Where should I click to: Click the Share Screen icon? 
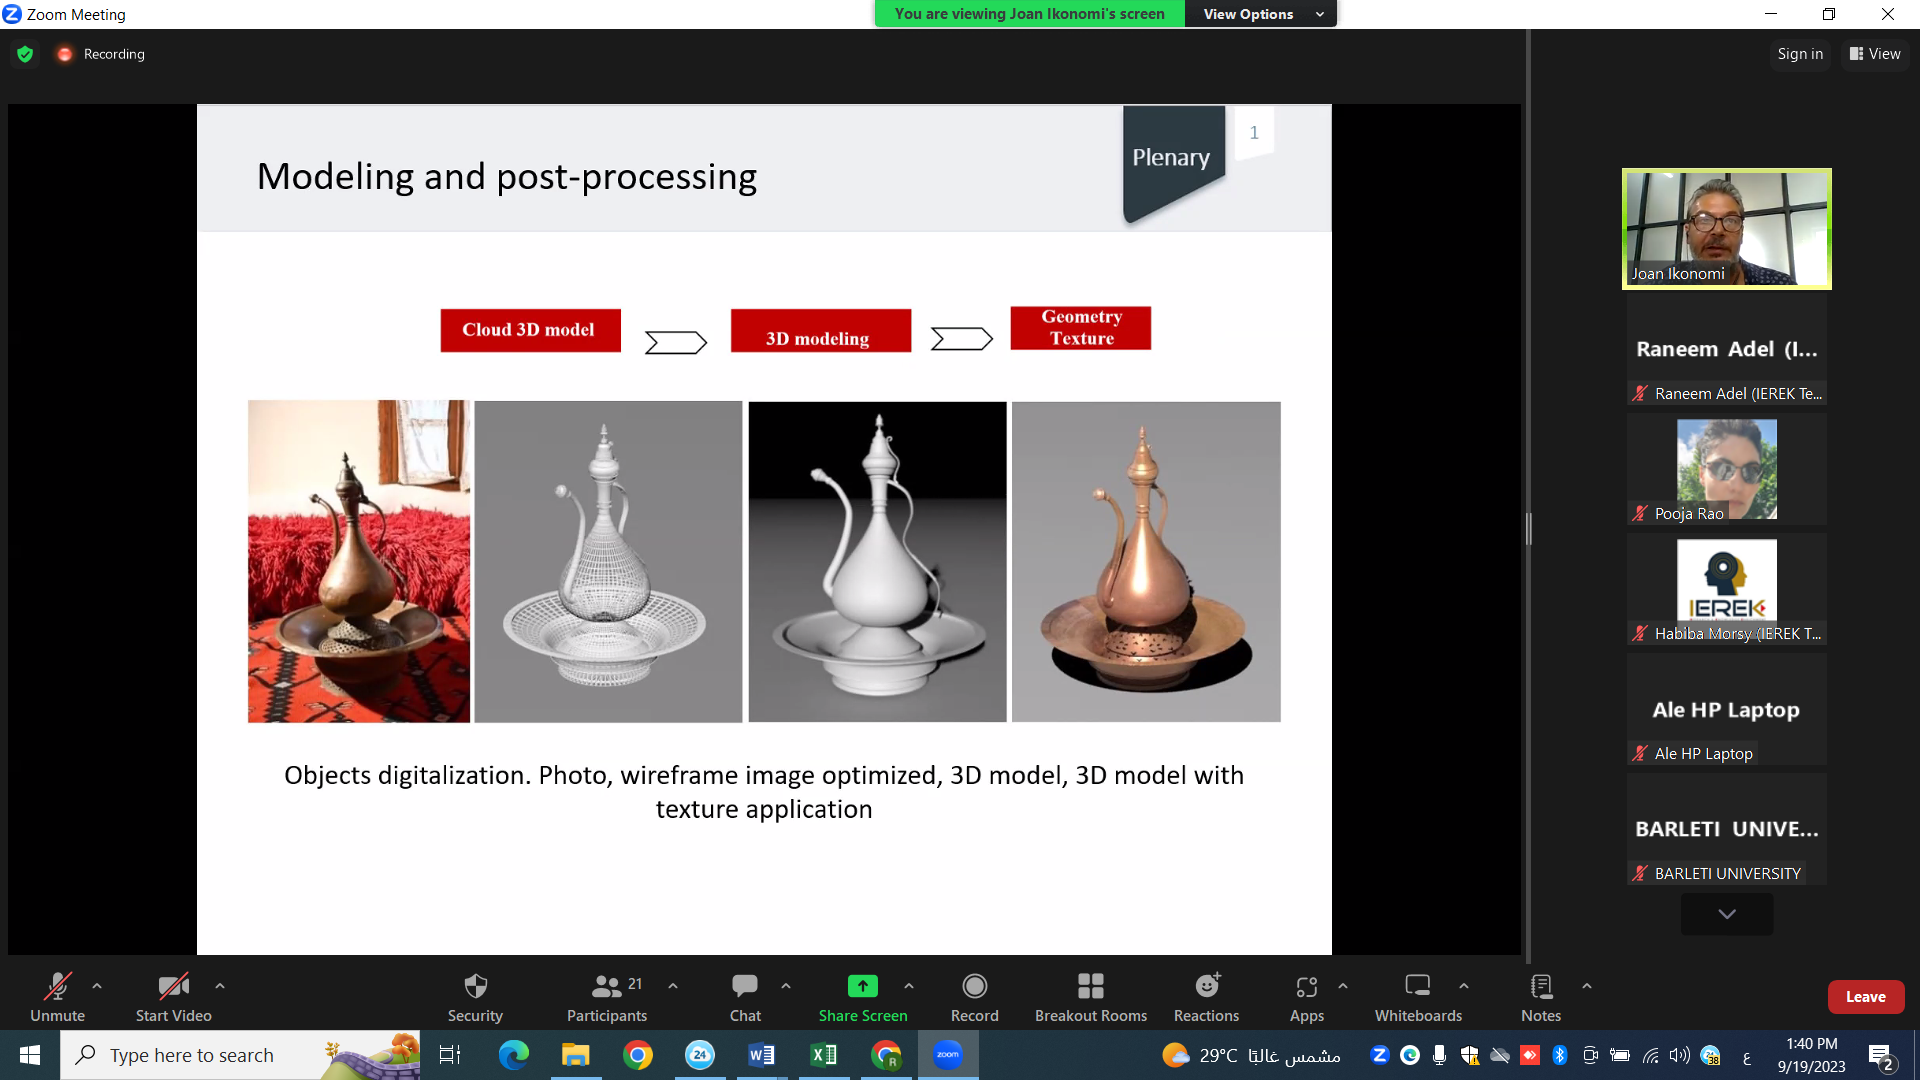tap(862, 987)
